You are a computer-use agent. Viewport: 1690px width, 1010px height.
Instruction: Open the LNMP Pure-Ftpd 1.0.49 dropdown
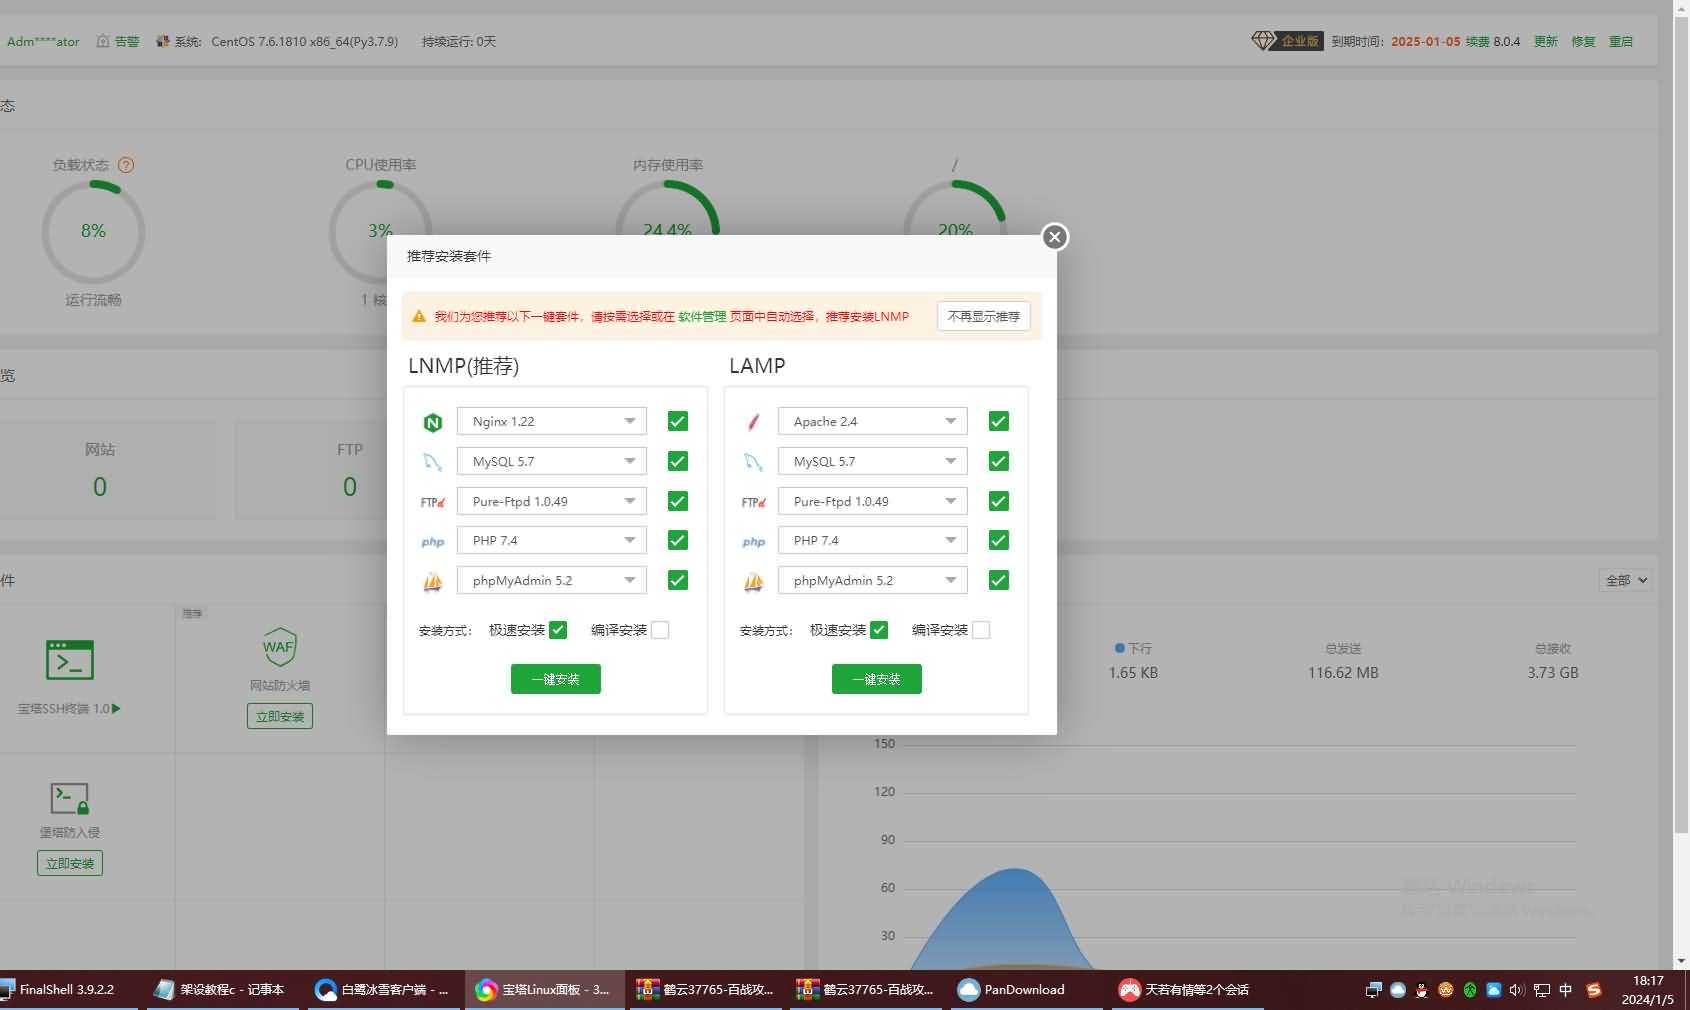552,501
